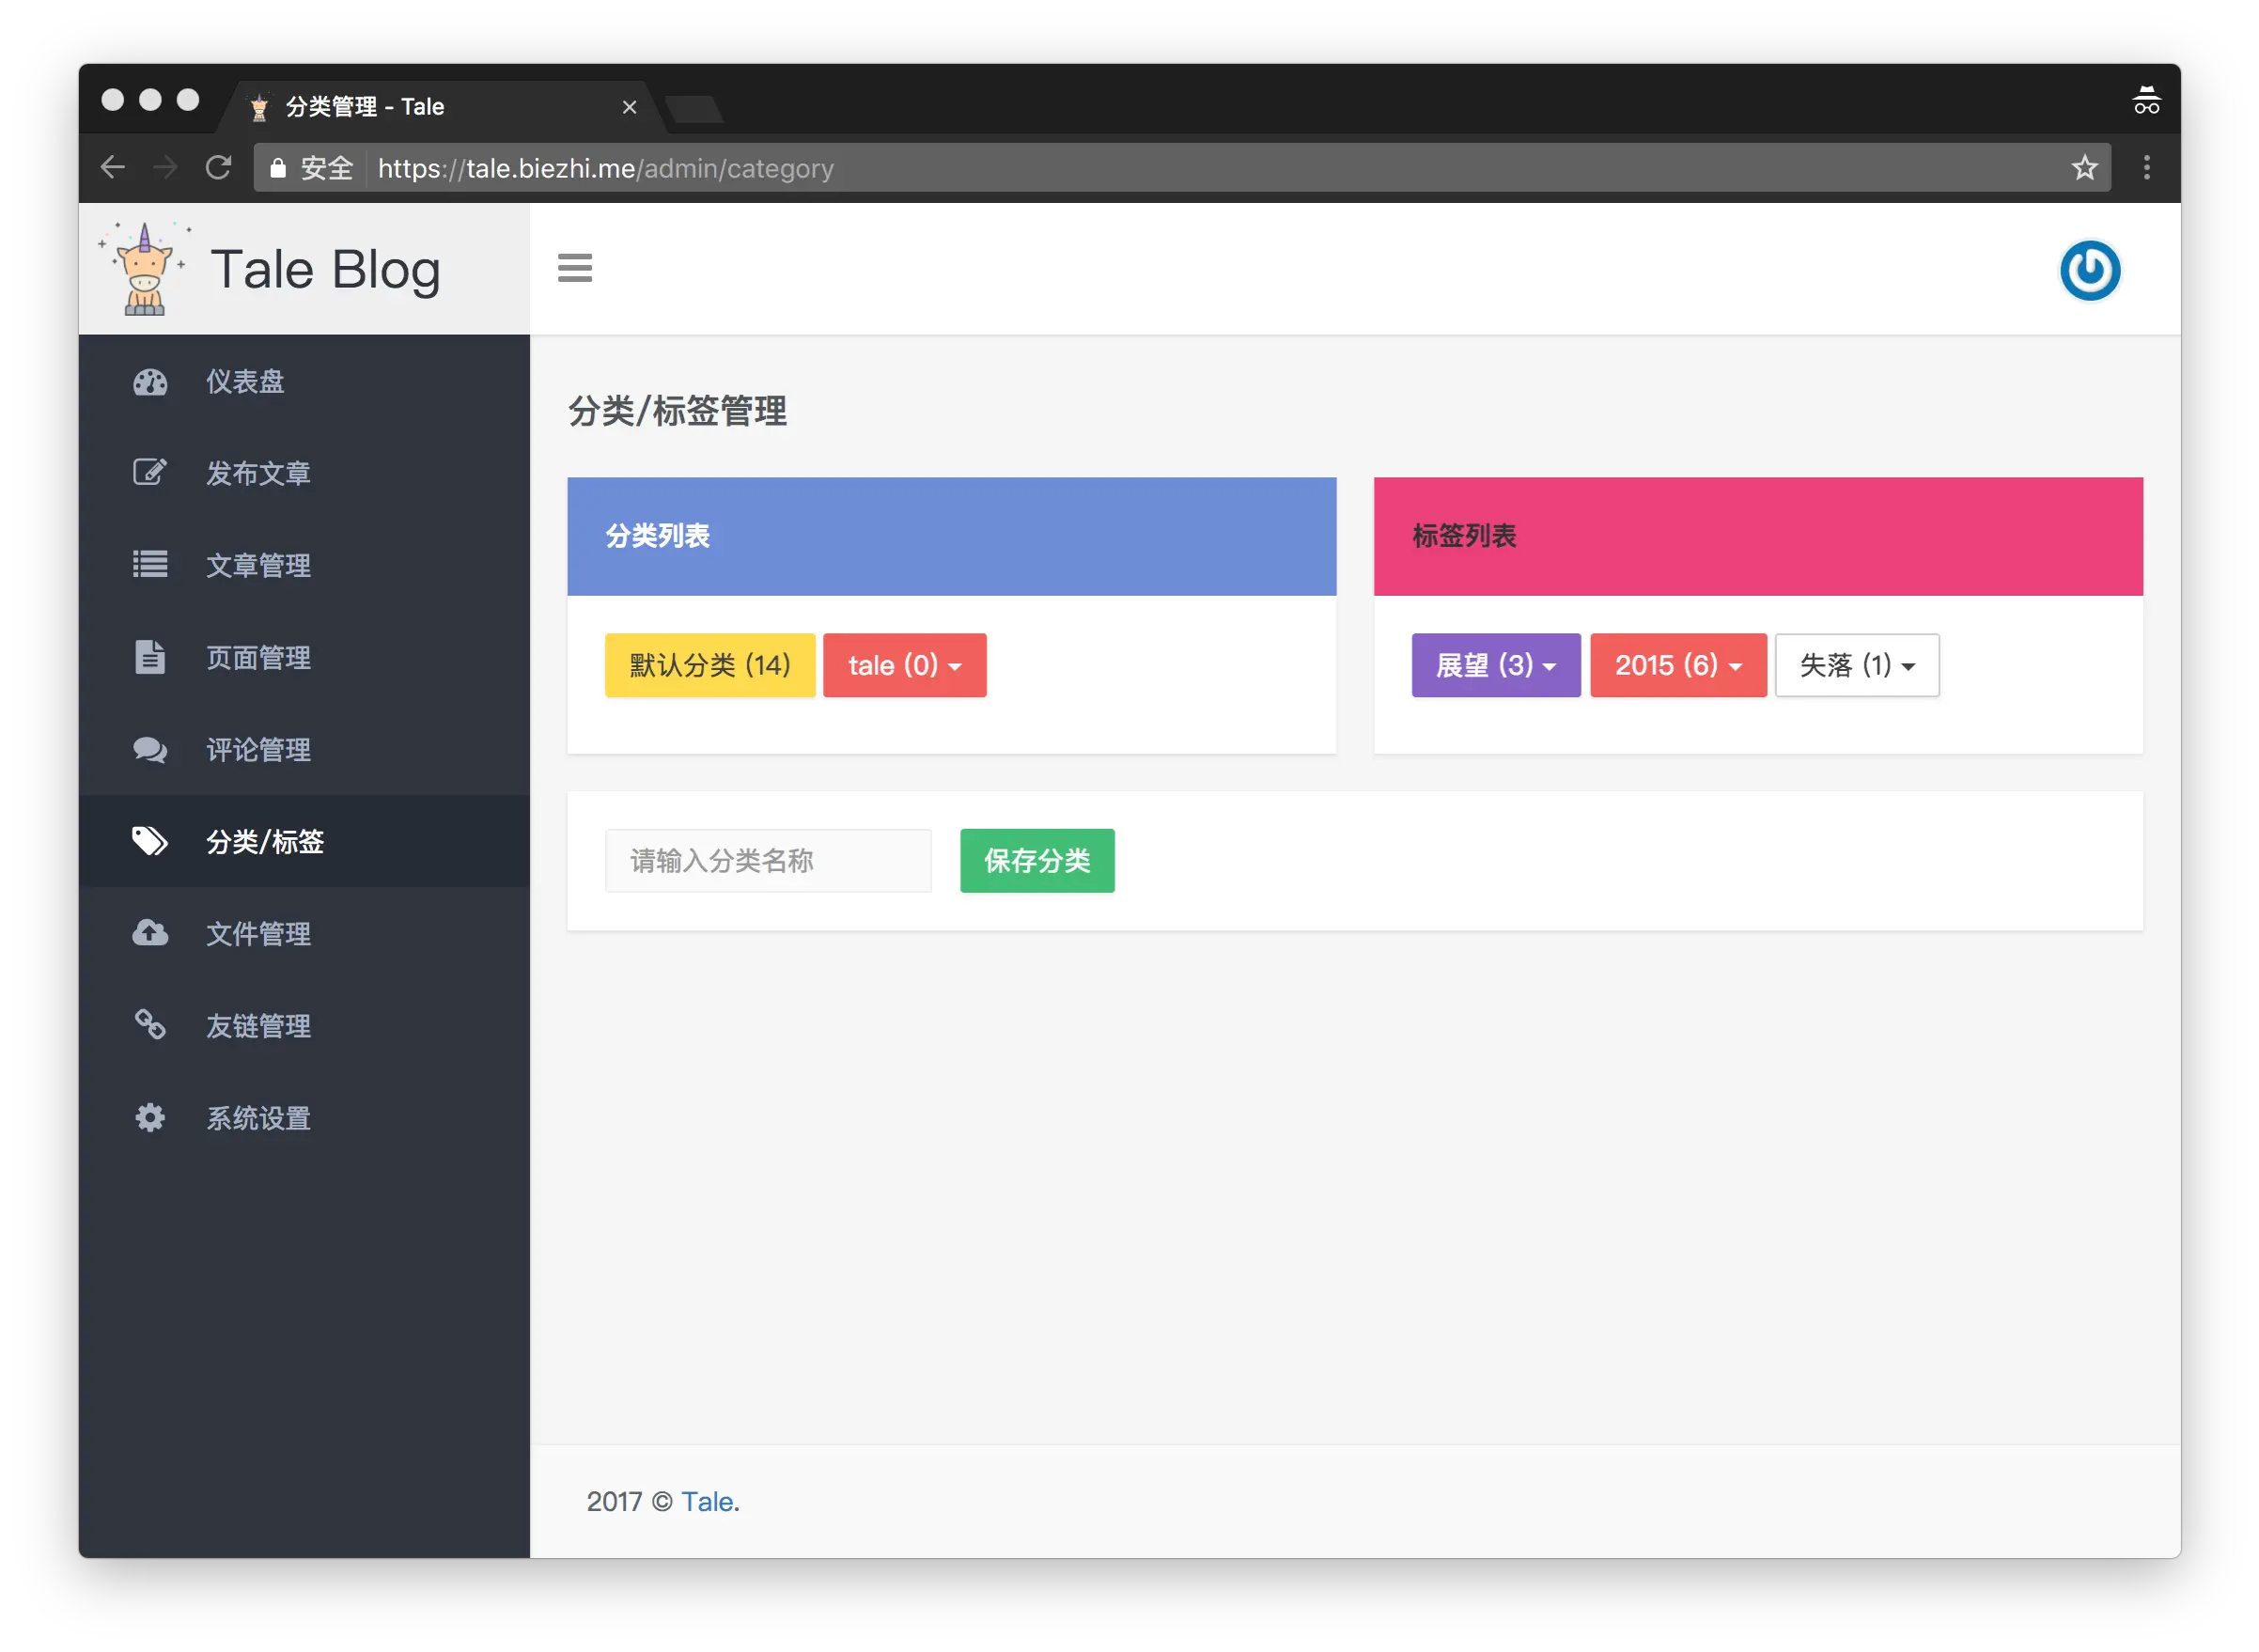The image size is (2259, 1652).
Task: Click the dashboard gauge icon in sidebar
Action: [150, 382]
